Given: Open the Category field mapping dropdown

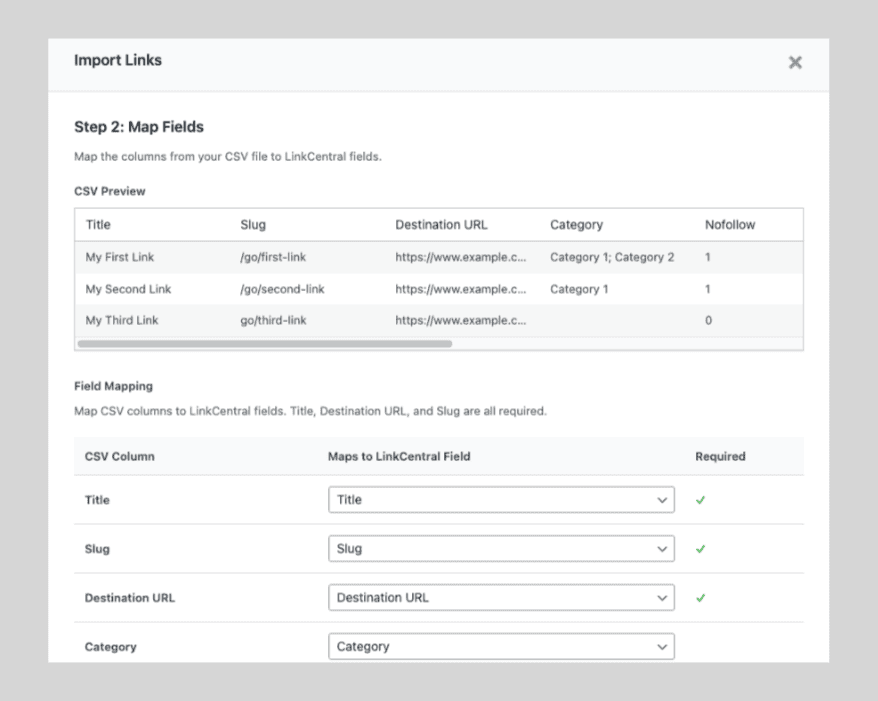Looking at the screenshot, I should tap(501, 646).
